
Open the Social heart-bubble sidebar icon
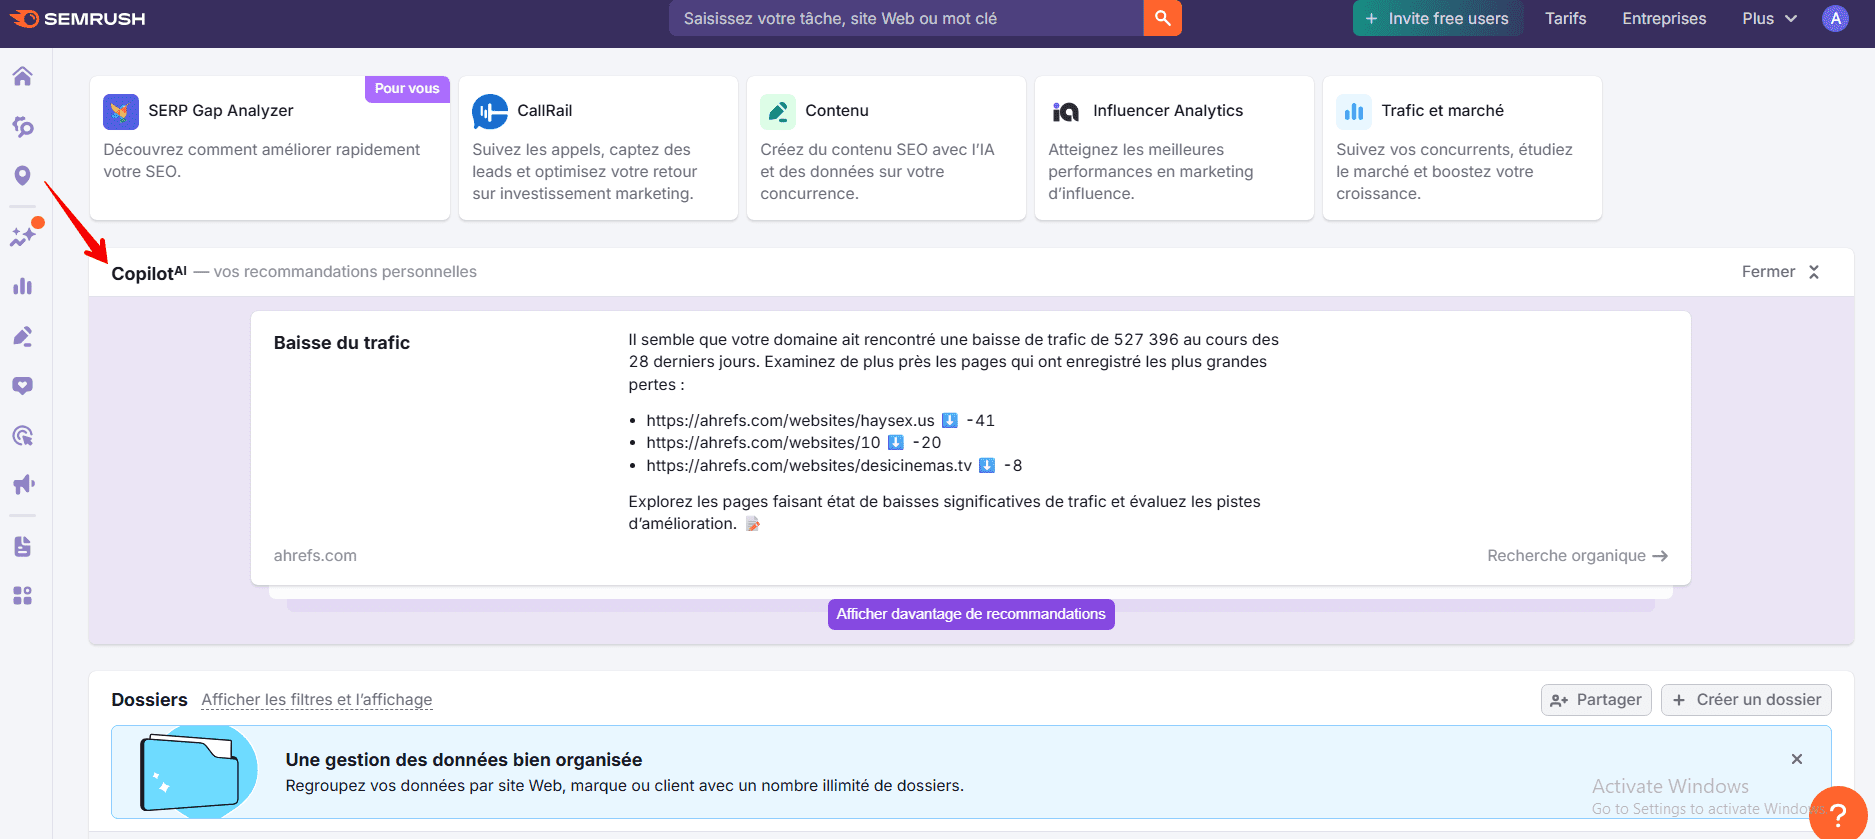point(22,386)
